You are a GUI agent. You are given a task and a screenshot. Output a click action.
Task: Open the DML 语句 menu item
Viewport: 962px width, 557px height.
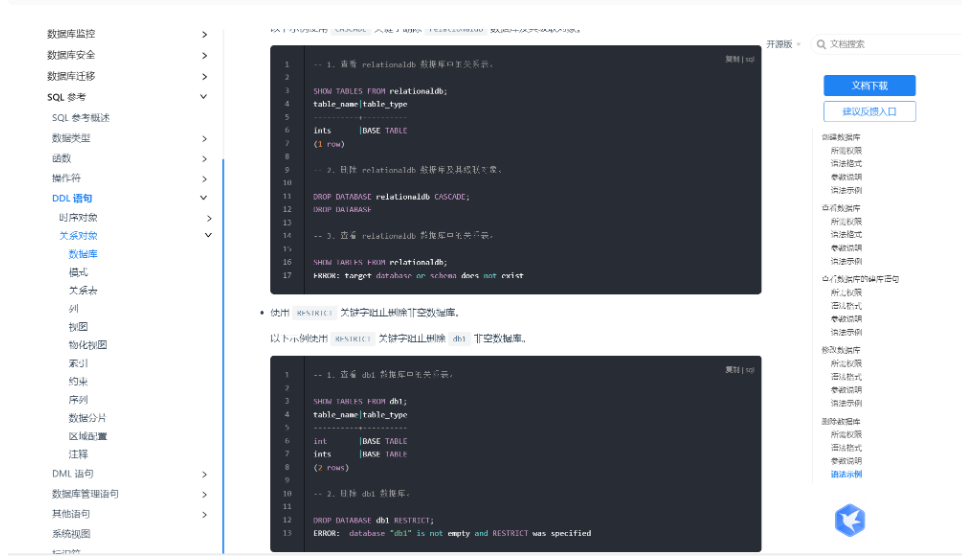(x=72, y=474)
